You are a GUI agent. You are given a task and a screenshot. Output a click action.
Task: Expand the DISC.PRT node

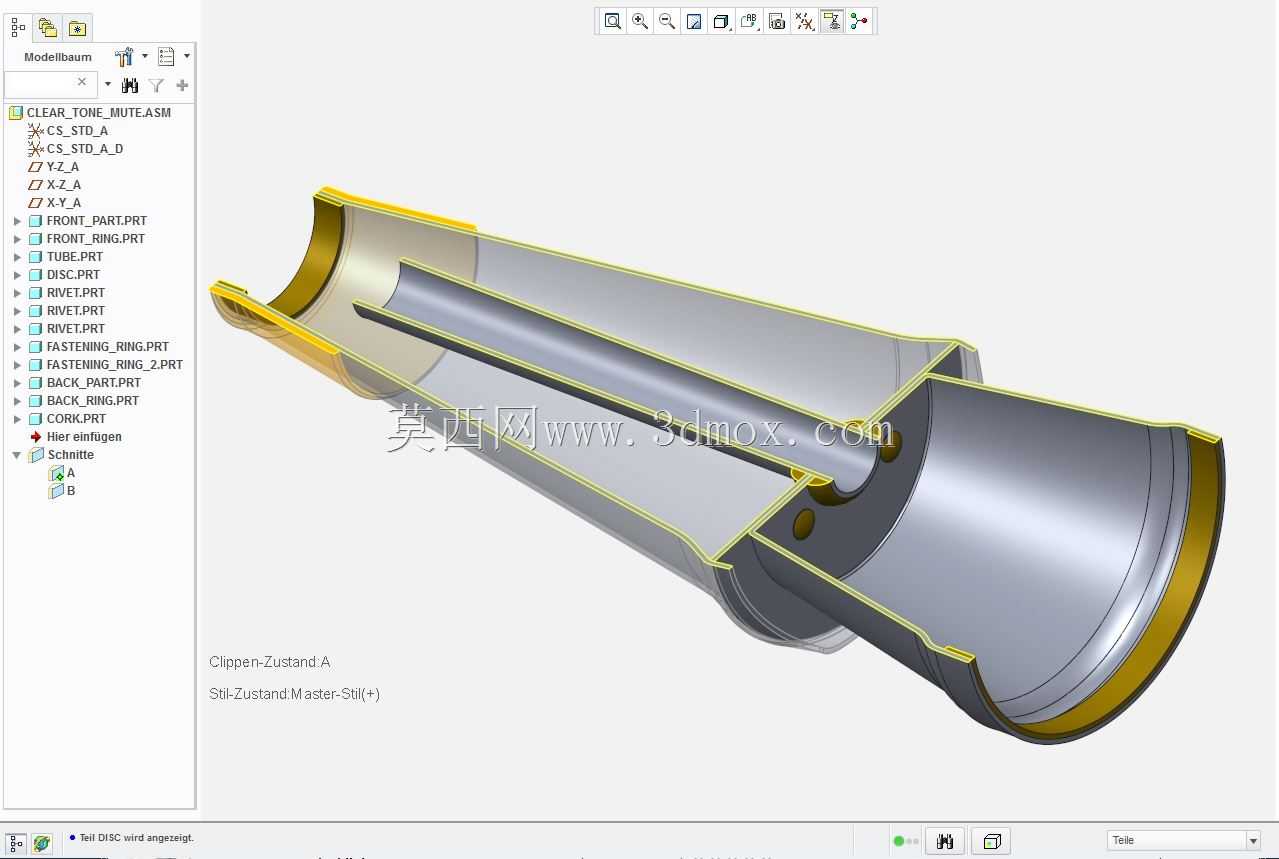point(17,275)
